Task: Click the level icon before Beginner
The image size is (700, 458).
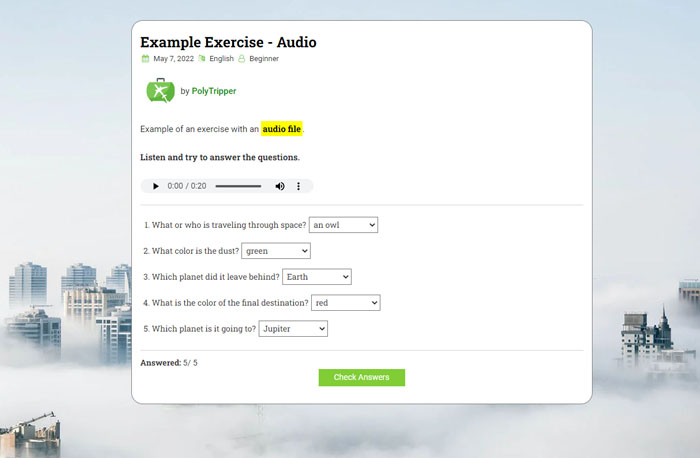Action: point(242,59)
